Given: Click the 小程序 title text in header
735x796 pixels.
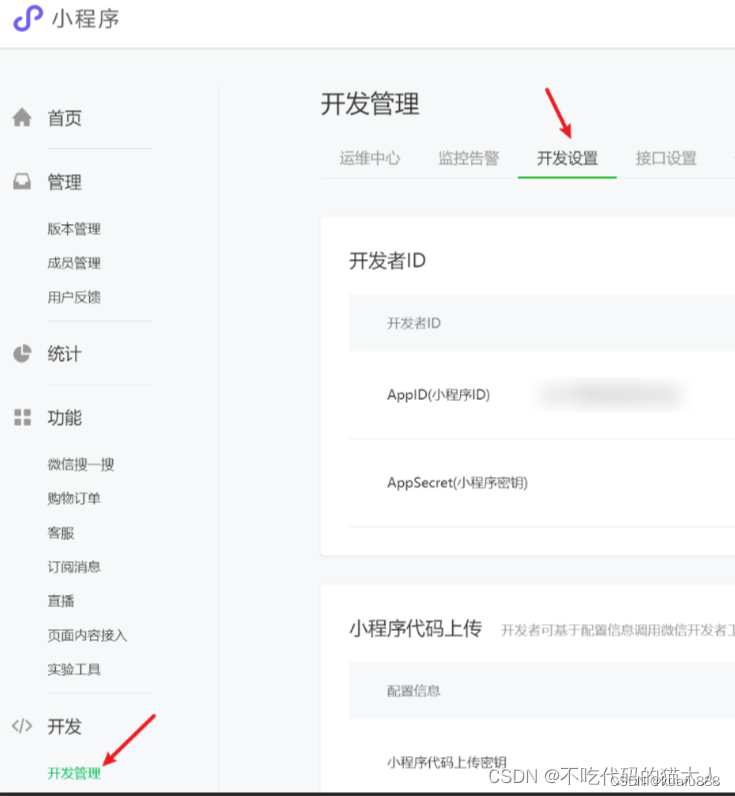Looking at the screenshot, I should pos(86,19).
